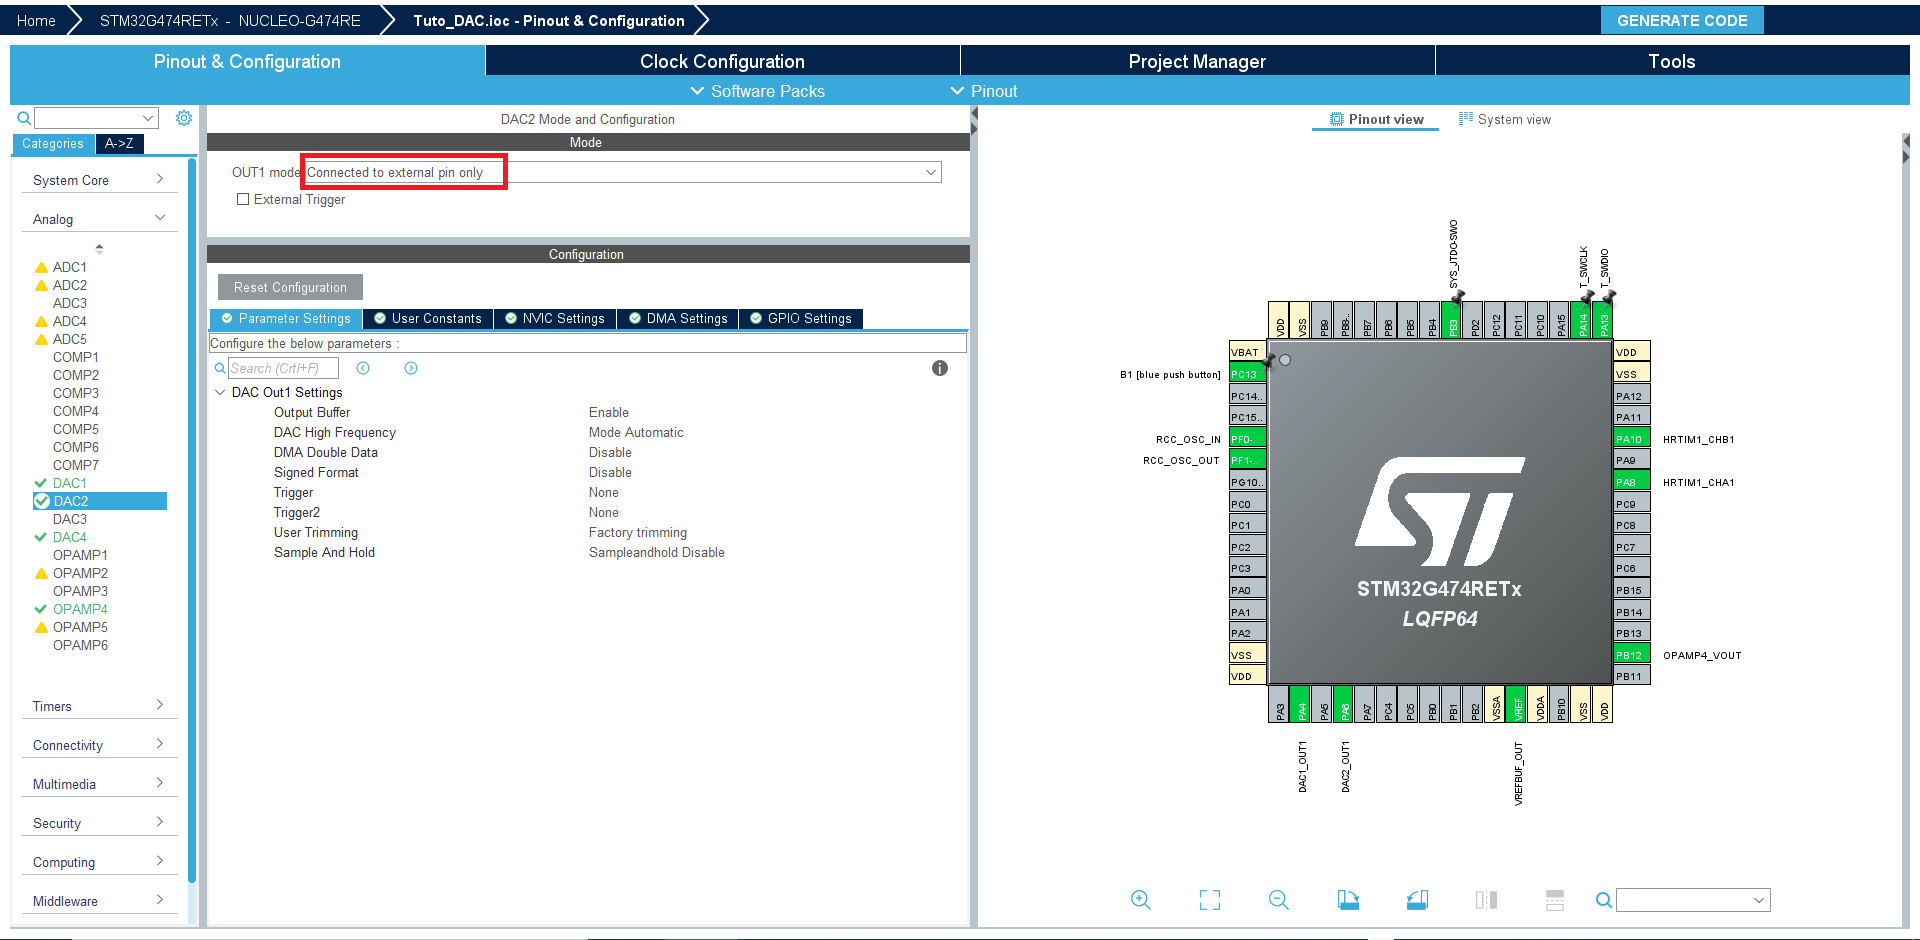Click the Reset Configuration button

coord(290,287)
